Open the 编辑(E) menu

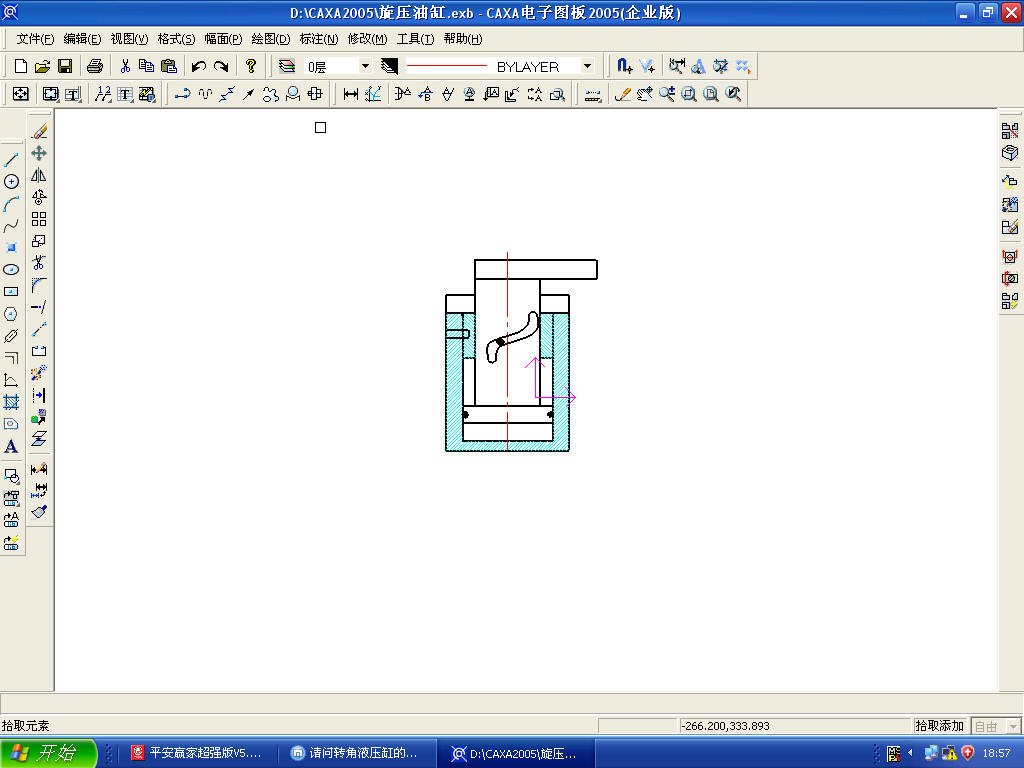82,39
